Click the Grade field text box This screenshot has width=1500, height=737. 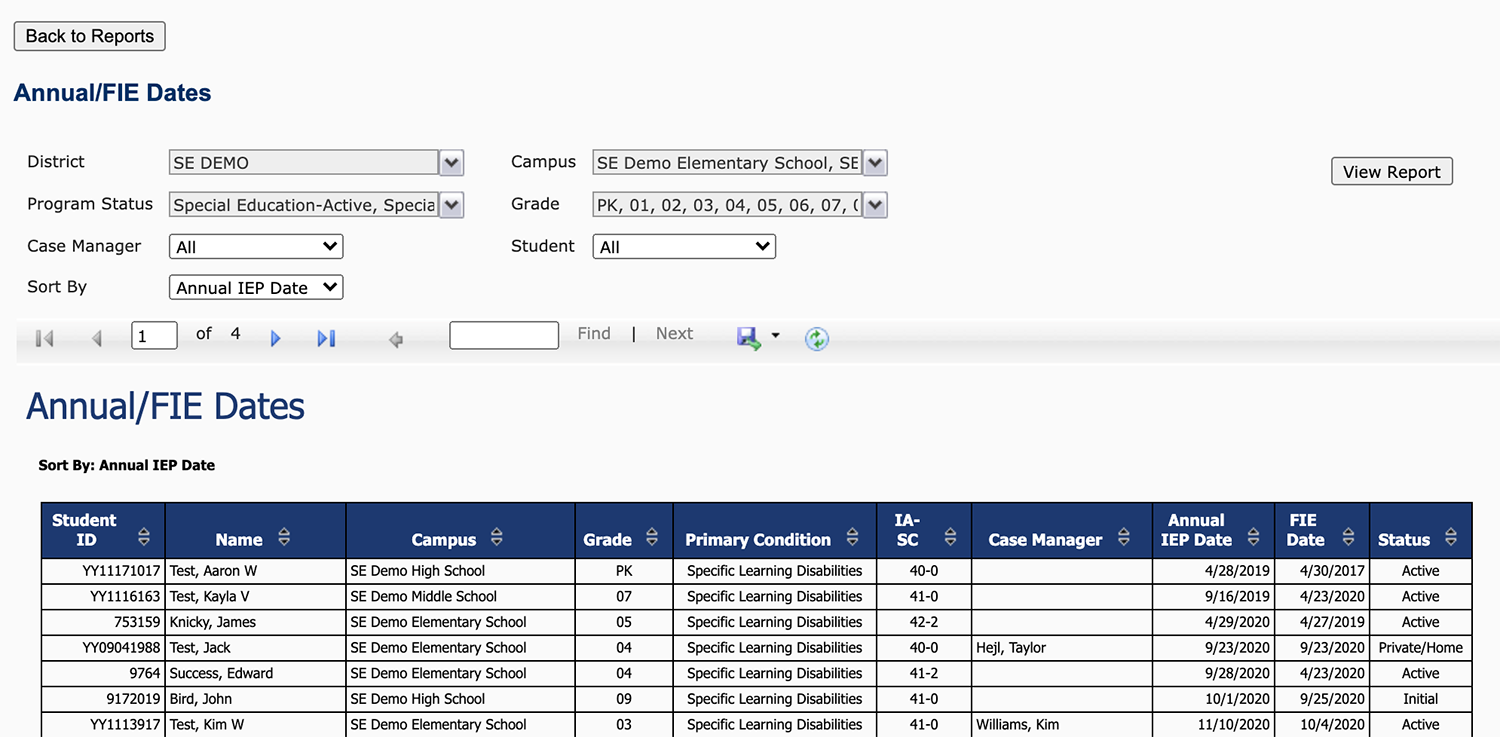pos(728,205)
